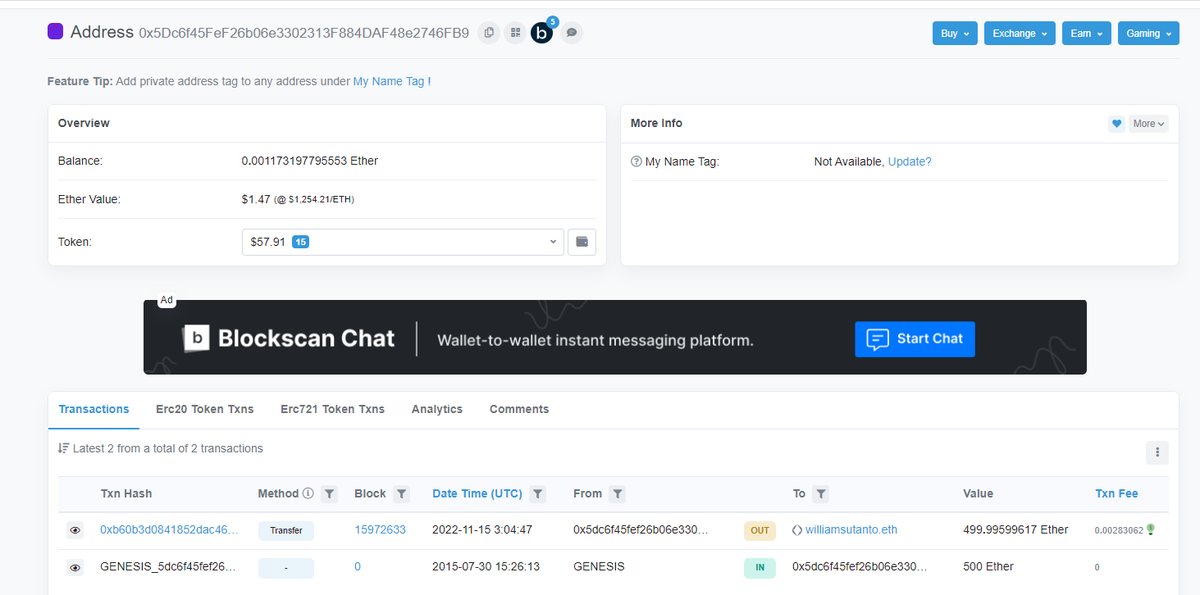Open the three-dot transactions options menu
The height and width of the screenshot is (595, 1200).
[x=1157, y=453]
